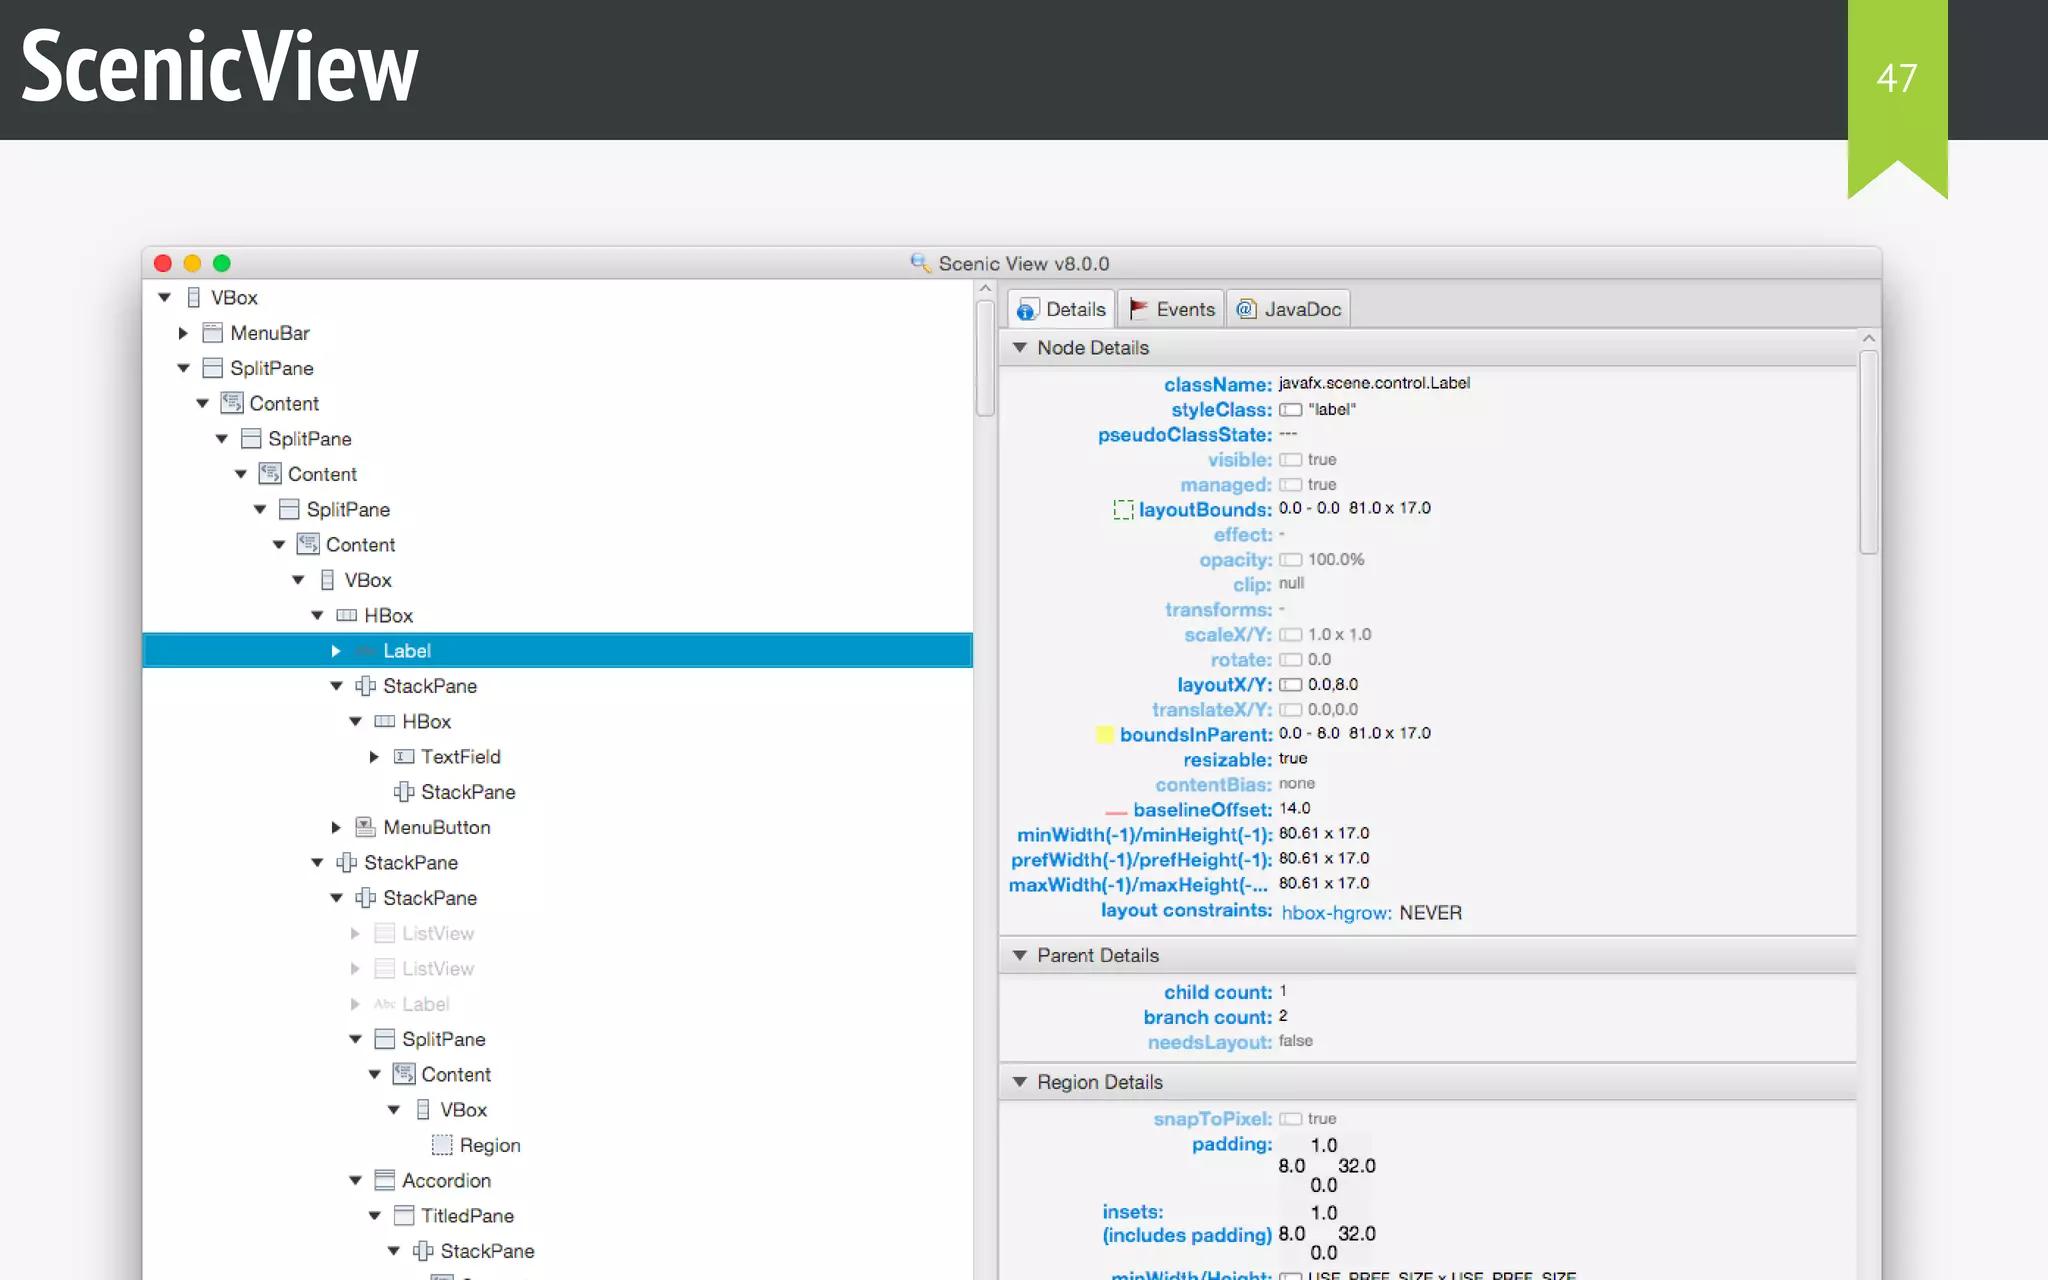Click the Region node icon

pos(442,1145)
